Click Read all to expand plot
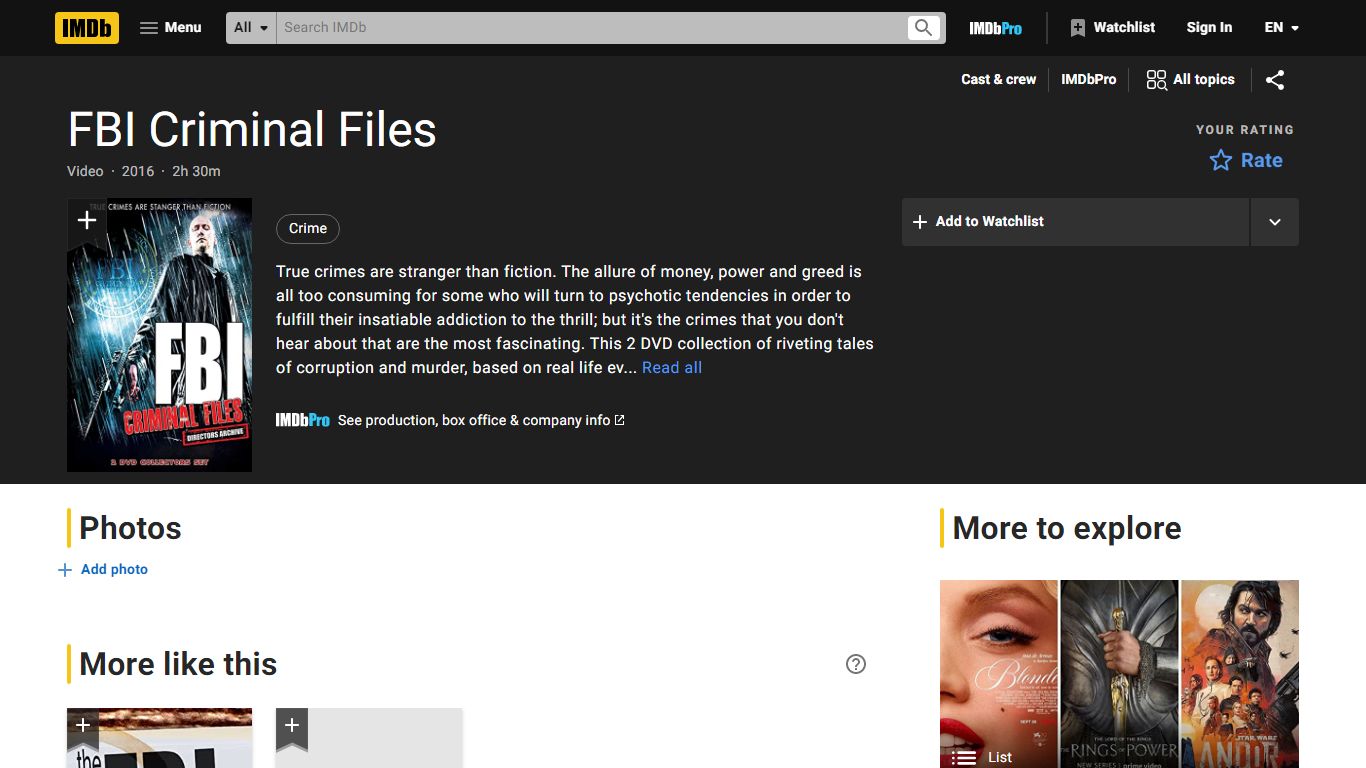Viewport: 1366px width, 768px height. [x=672, y=368]
